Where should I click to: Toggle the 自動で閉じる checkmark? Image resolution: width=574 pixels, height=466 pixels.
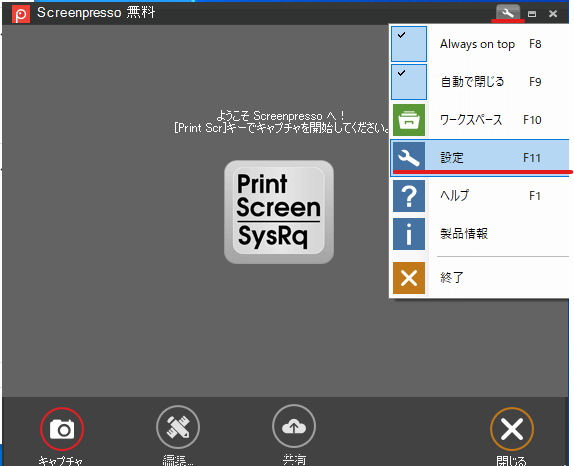[x=409, y=82]
